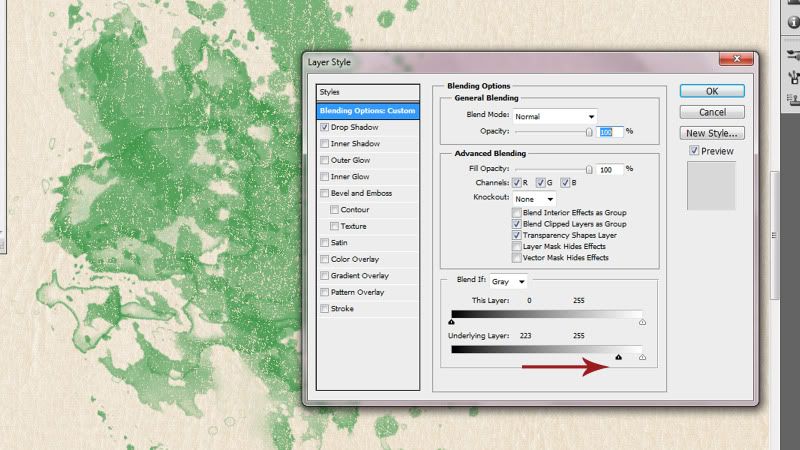Click Underlying Layer black slider handle

coord(618,356)
